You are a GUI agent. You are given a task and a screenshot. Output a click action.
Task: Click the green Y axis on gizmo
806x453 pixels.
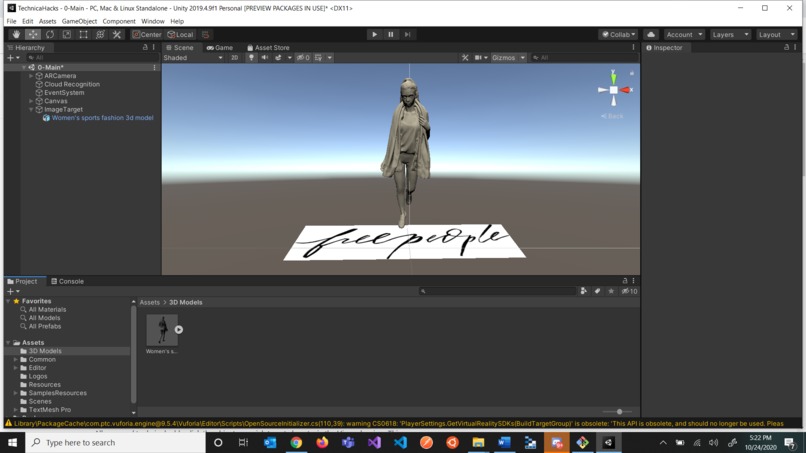coord(613,77)
